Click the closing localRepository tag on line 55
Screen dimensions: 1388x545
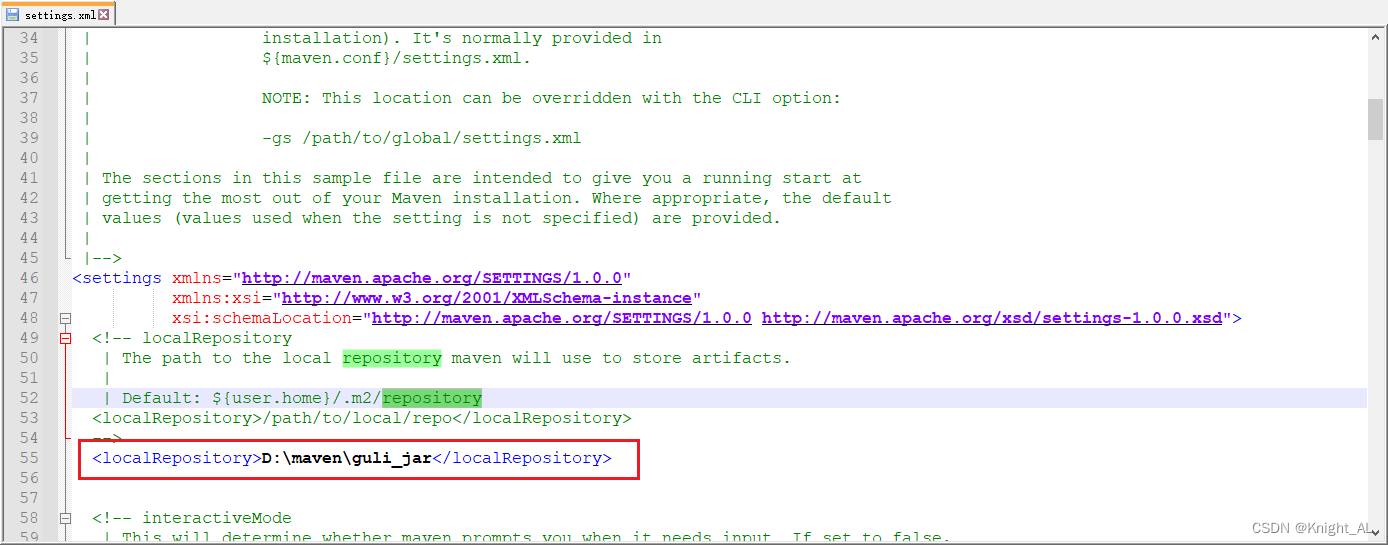pyautogui.click(x=522, y=458)
